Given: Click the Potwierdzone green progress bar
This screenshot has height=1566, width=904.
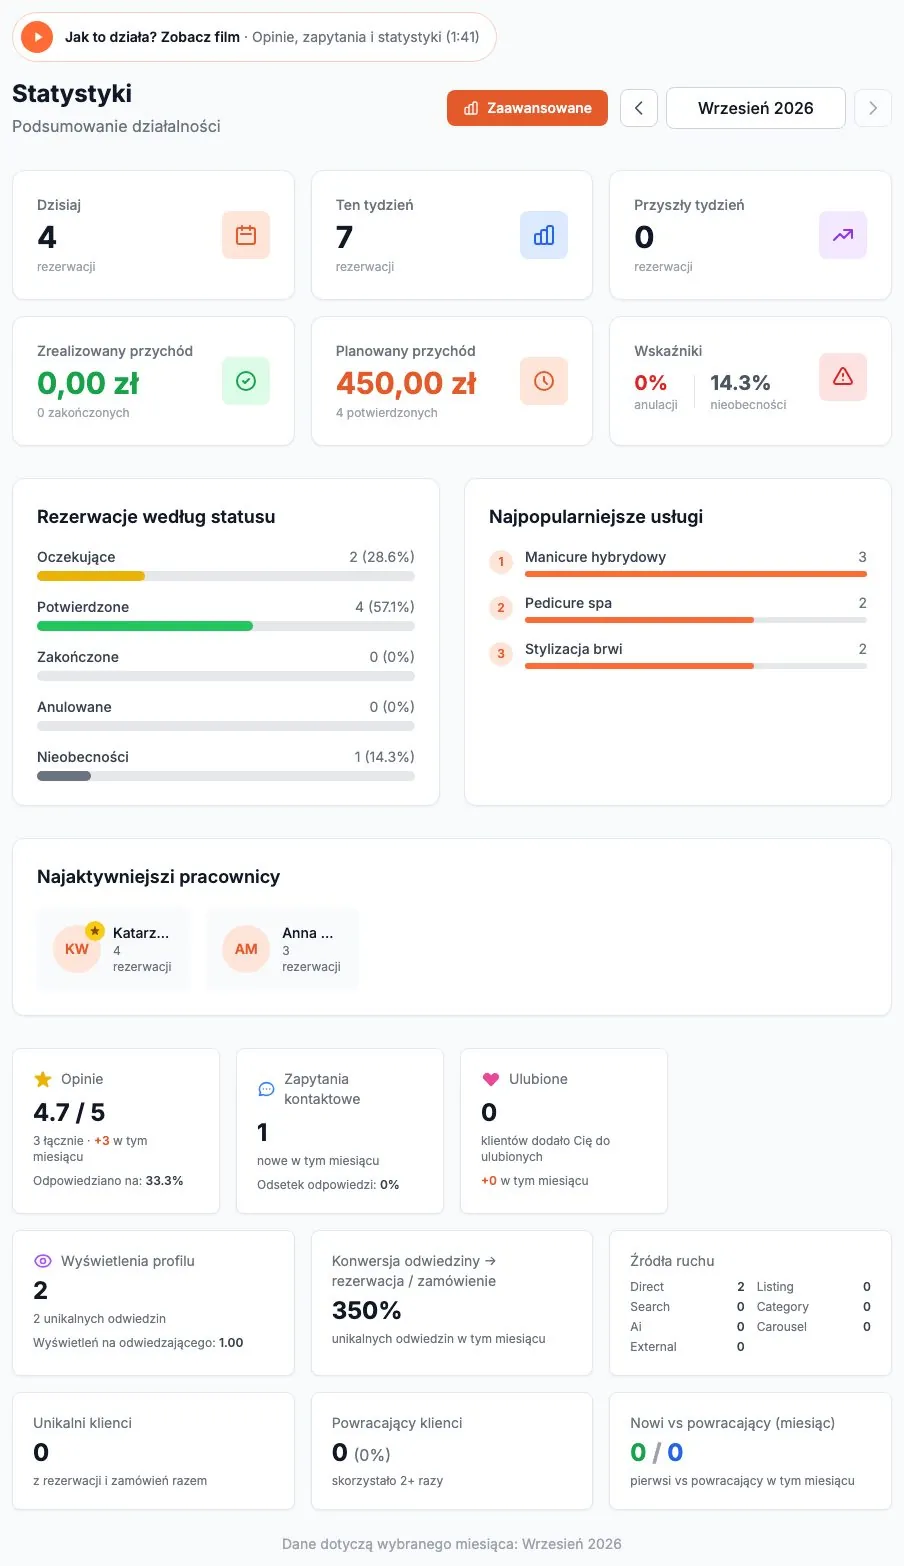Looking at the screenshot, I should coord(145,626).
